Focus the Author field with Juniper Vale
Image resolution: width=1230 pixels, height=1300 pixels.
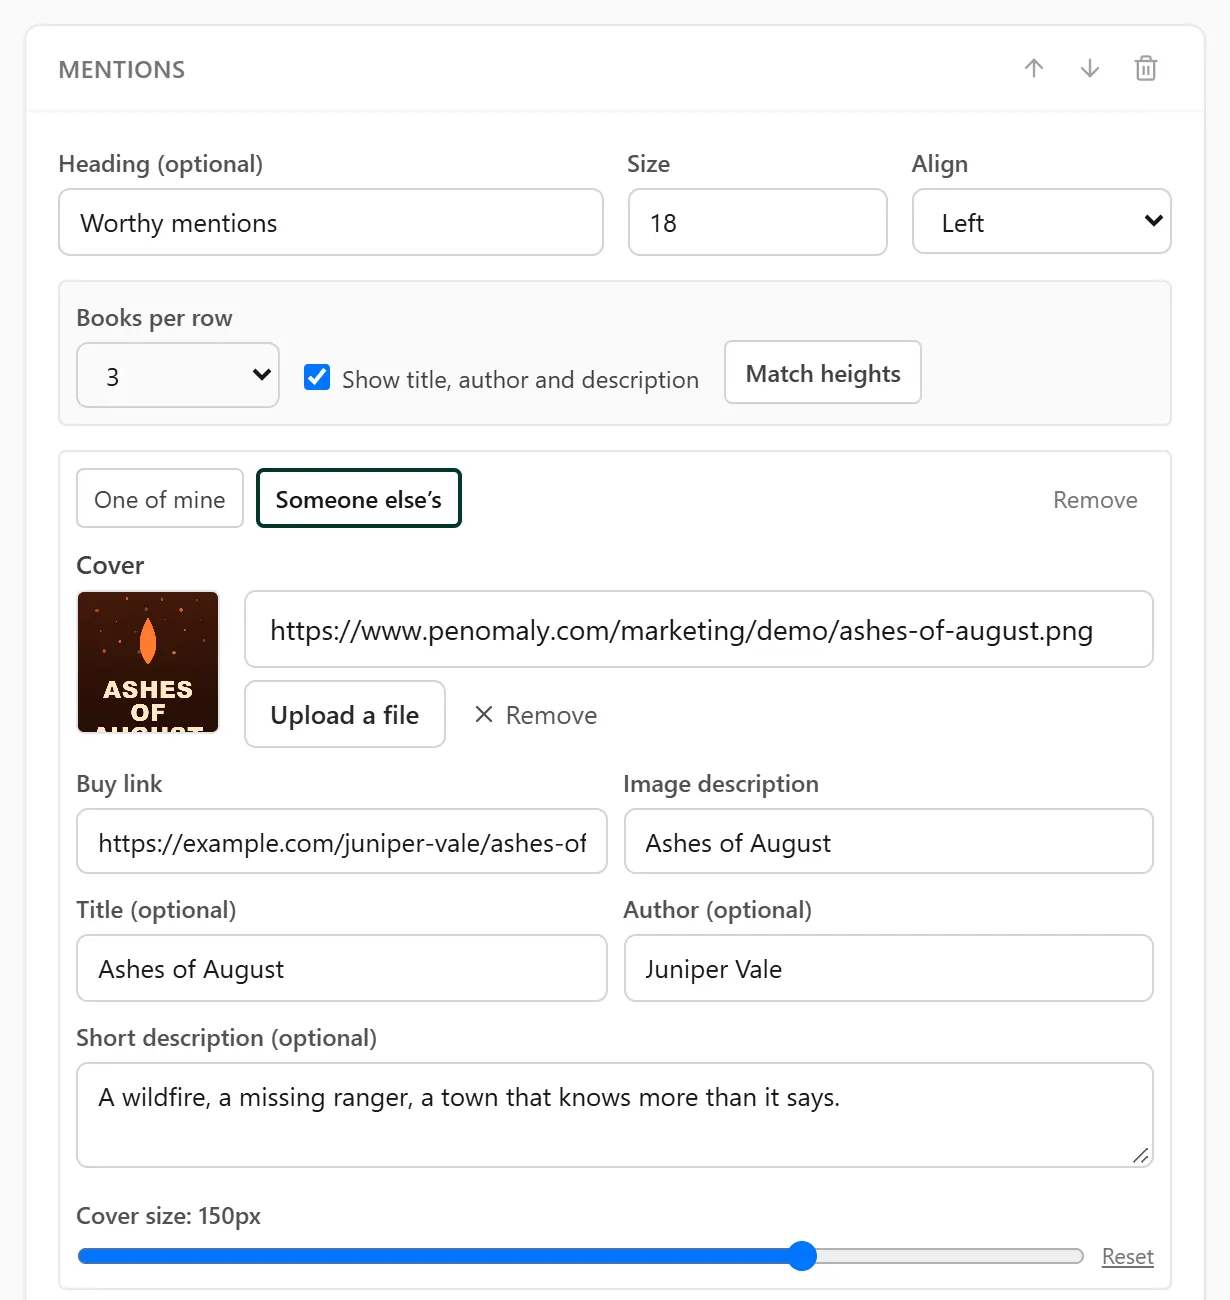coord(889,968)
